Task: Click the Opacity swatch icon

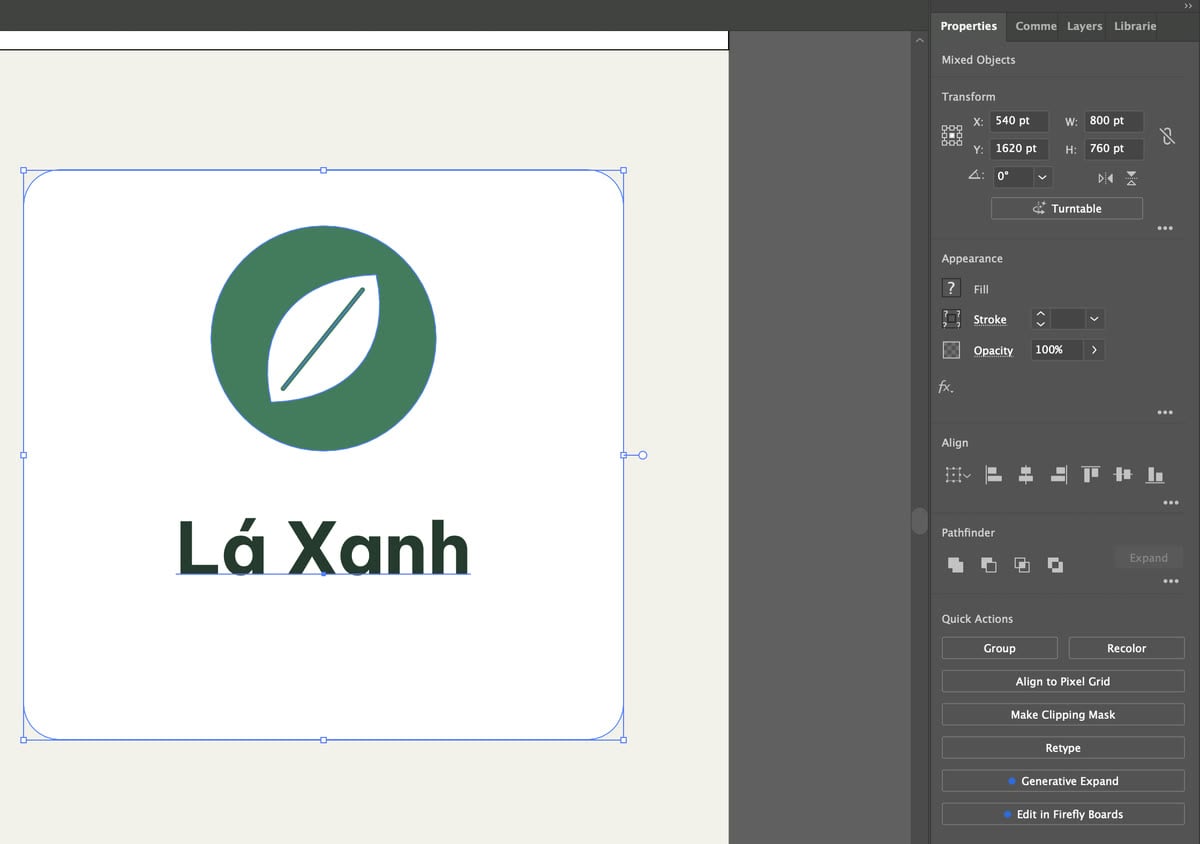Action: click(x=951, y=350)
